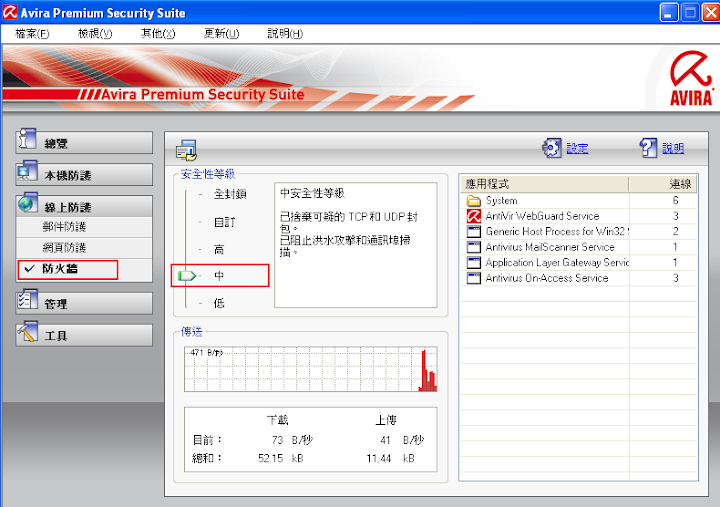Click the AVIRA umbrella logo
Screen dimensions: 720x507
click(x=691, y=78)
